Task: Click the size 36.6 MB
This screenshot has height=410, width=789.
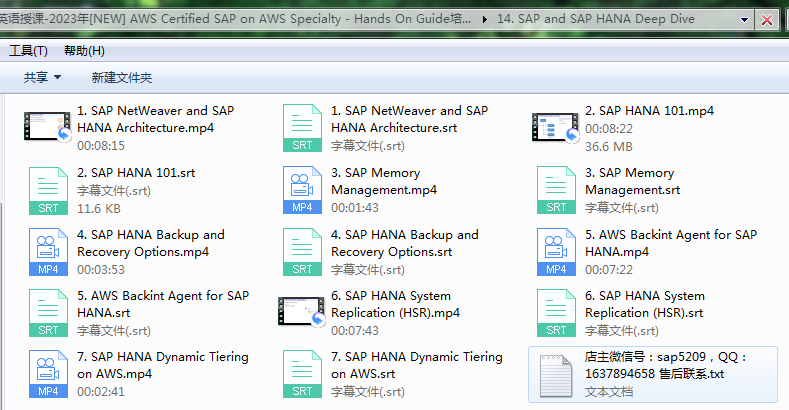Action: click(609, 147)
